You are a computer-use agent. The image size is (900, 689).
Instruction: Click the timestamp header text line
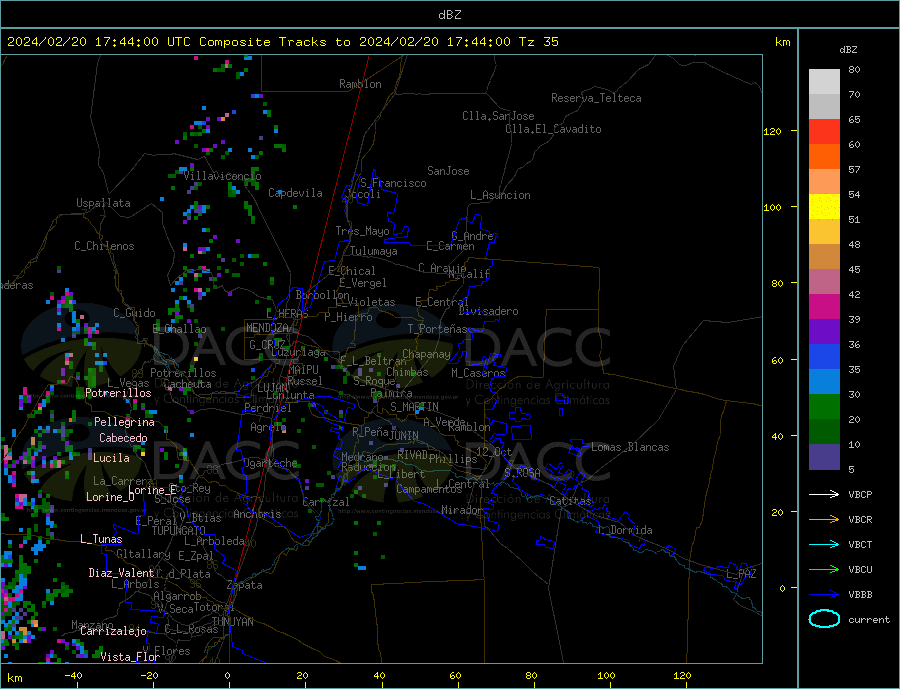coord(282,42)
